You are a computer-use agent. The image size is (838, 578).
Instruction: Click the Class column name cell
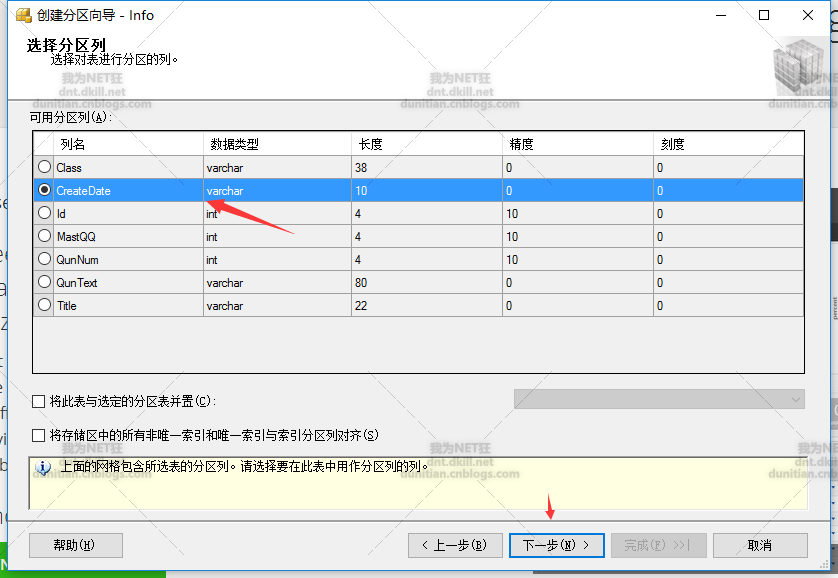(128, 168)
